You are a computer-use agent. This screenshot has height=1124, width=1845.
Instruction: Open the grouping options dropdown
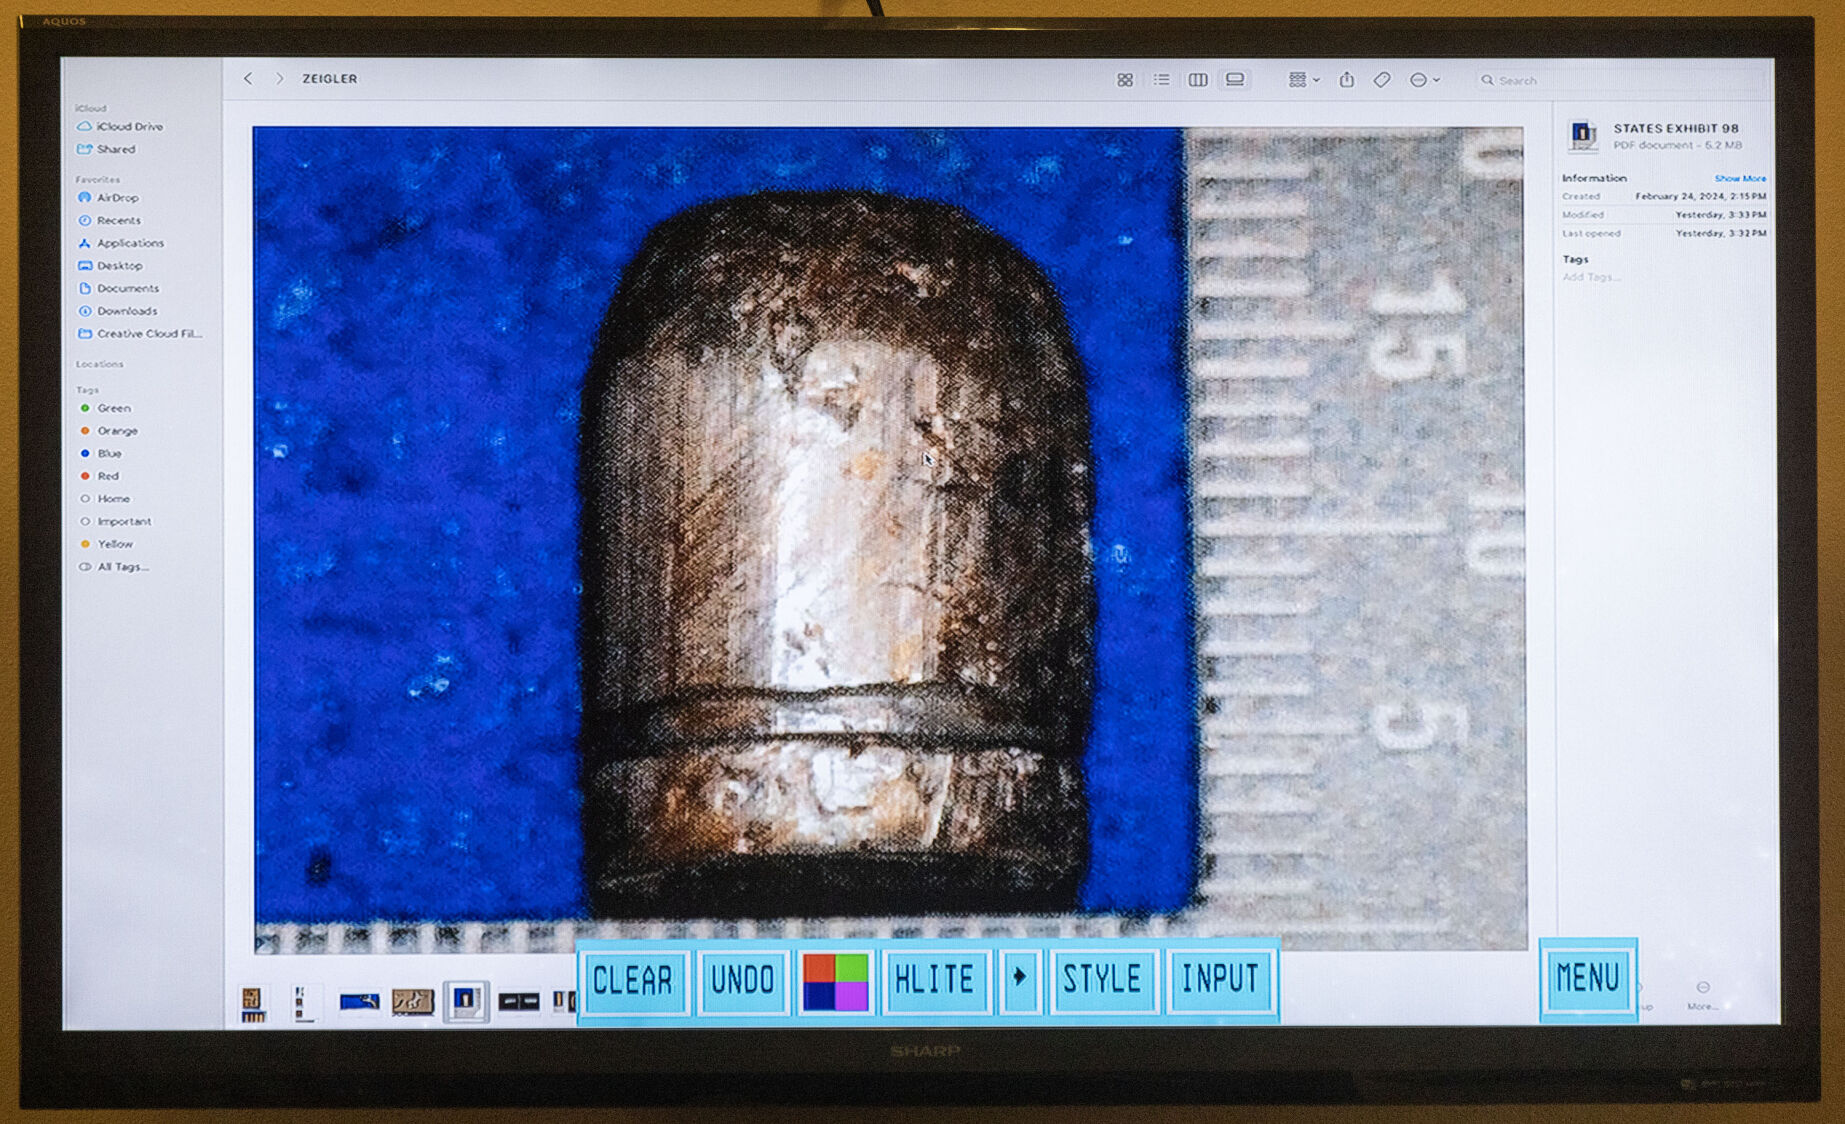click(1300, 79)
